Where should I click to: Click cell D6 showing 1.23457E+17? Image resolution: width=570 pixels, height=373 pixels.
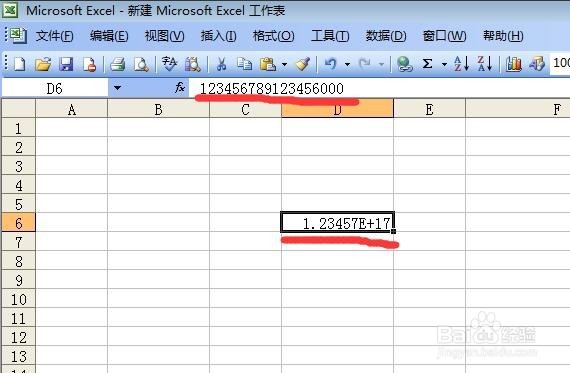[337, 222]
